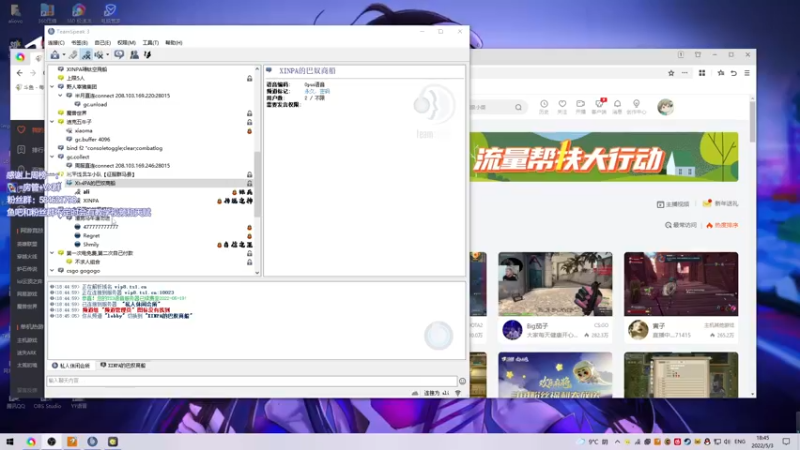800x450 pixels.
Task: Collapse the csgo gogogo channel
Action: (x=52, y=270)
